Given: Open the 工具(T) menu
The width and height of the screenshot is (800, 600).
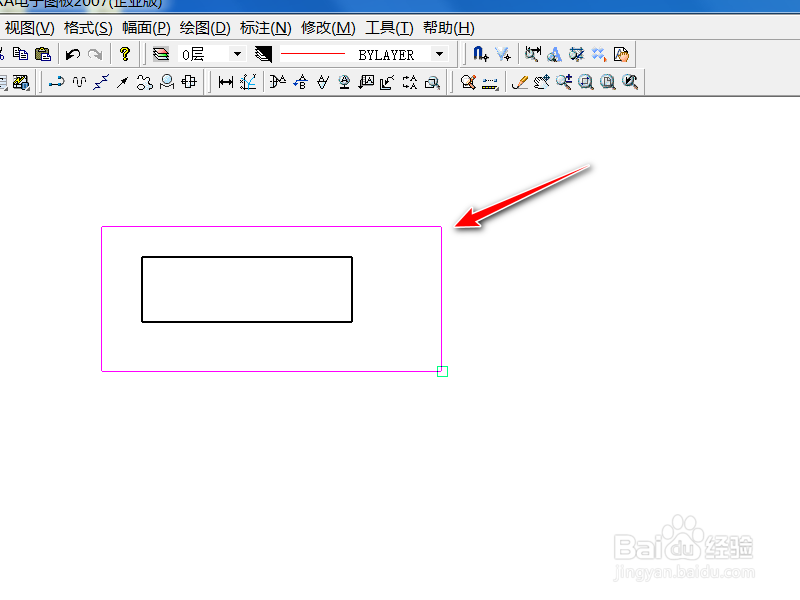Looking at the screenshot, I should pyautogui.click(x=389, y=28).
